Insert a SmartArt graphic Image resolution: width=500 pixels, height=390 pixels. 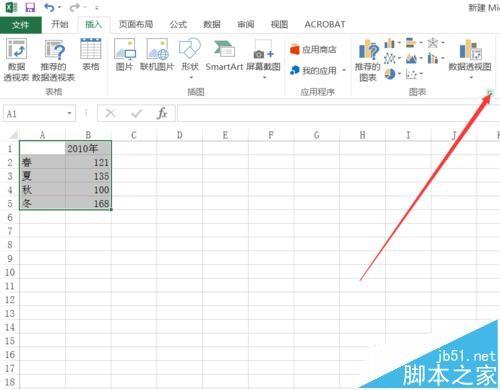click(224, 54)
